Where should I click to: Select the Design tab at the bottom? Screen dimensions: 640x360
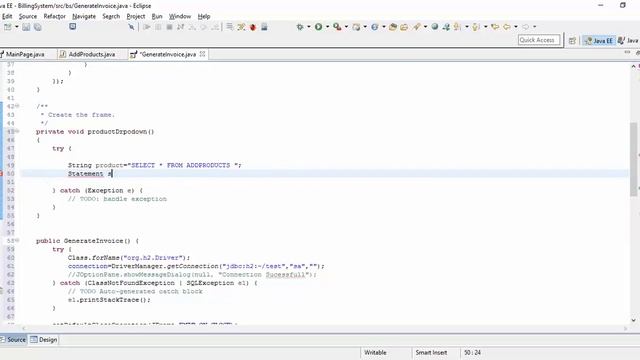tap(44, 340)
